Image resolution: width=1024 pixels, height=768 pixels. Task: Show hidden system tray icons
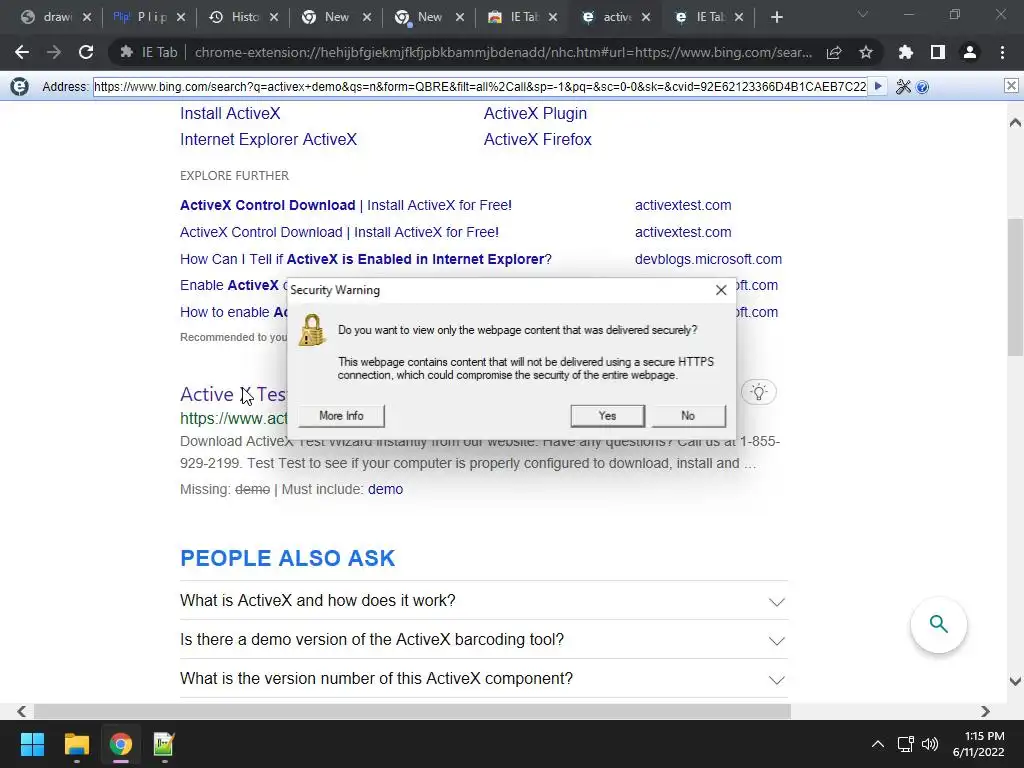point(878,744)
